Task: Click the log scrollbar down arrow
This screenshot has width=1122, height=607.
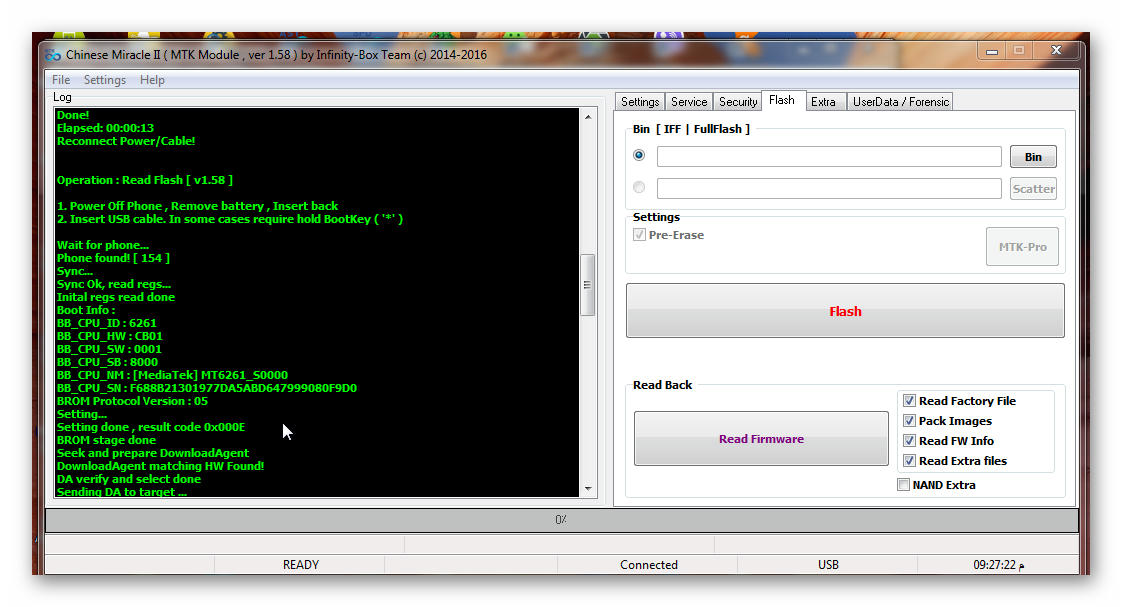Action: 588,489
